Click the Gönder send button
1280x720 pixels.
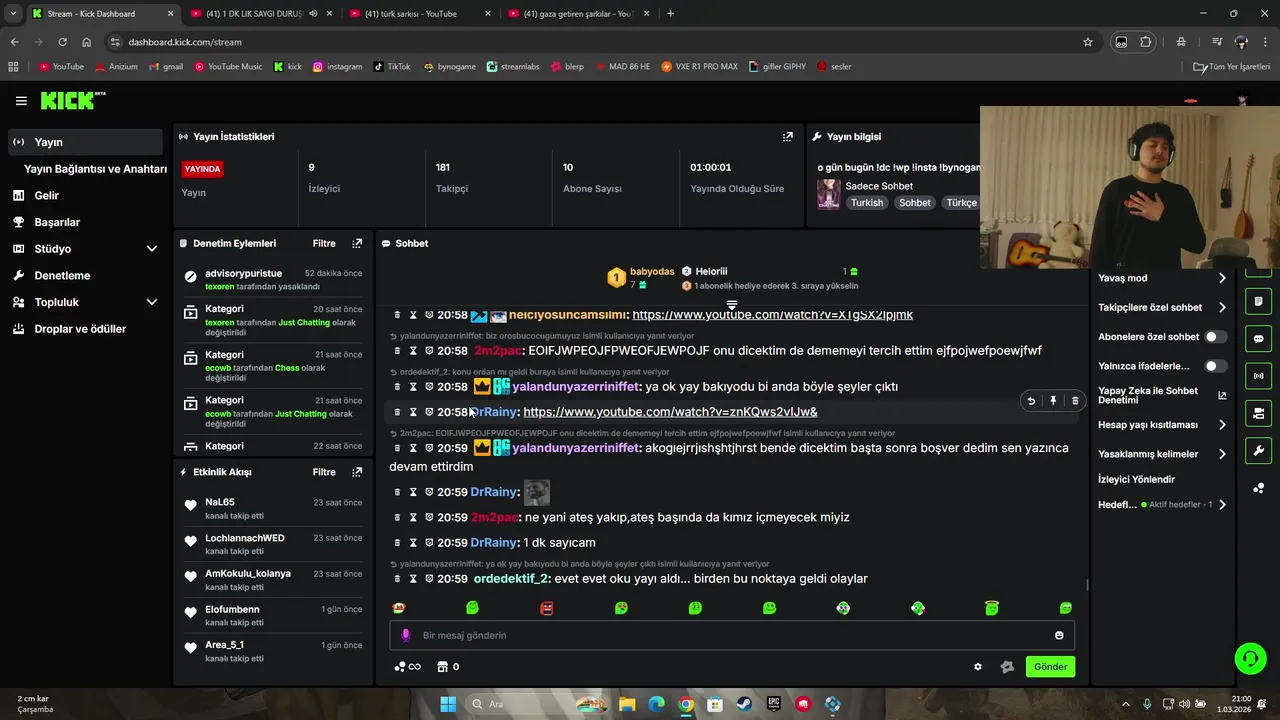tap(1050, 667)
